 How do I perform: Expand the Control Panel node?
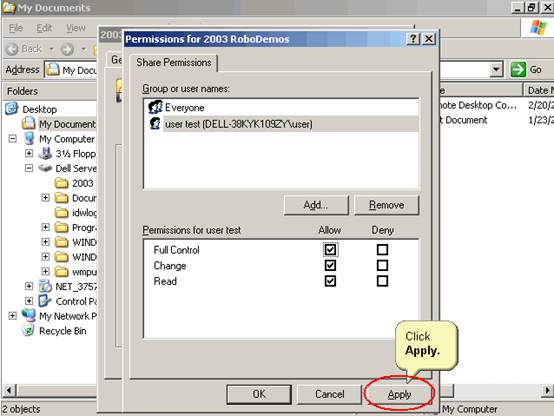[x=29, y=301]
